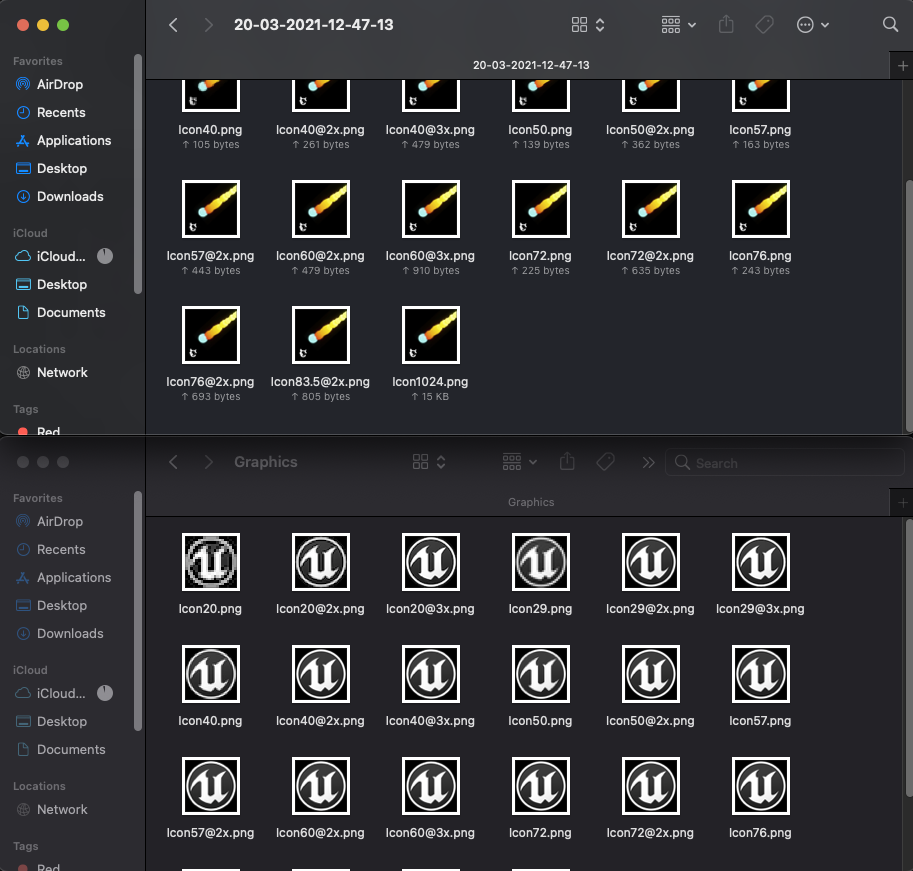Select Icon50.png thumbnail in Graphics window
The image size is (913, 871).
[x=541, y=674]
